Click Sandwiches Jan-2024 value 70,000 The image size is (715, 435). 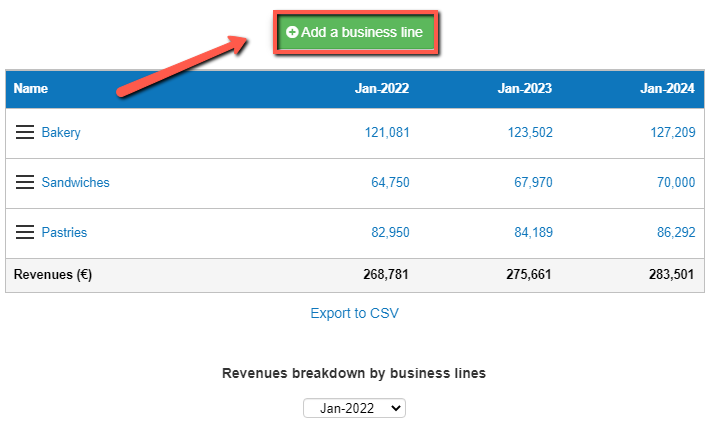coord(676,182)
